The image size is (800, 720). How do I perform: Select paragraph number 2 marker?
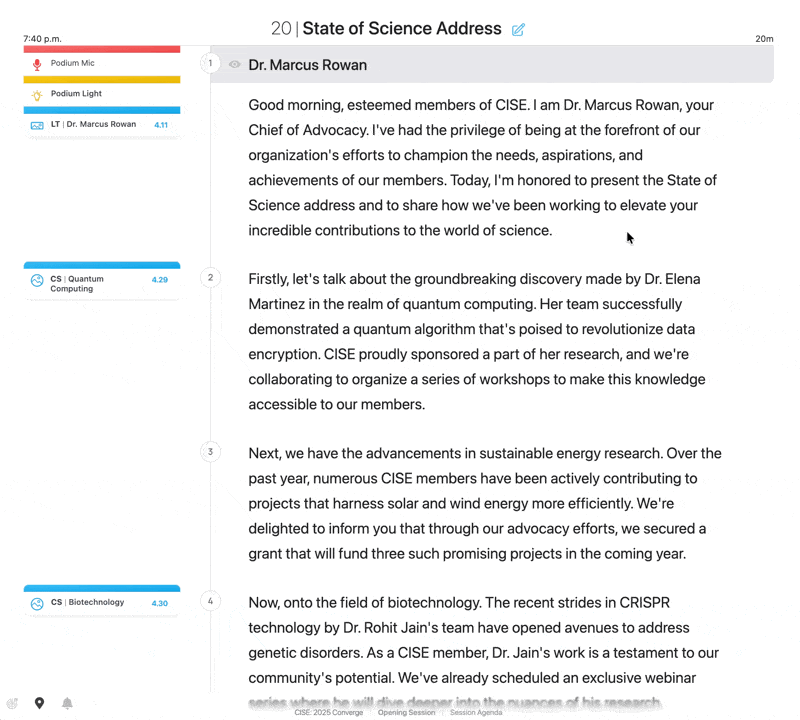(x=210, y=277)
